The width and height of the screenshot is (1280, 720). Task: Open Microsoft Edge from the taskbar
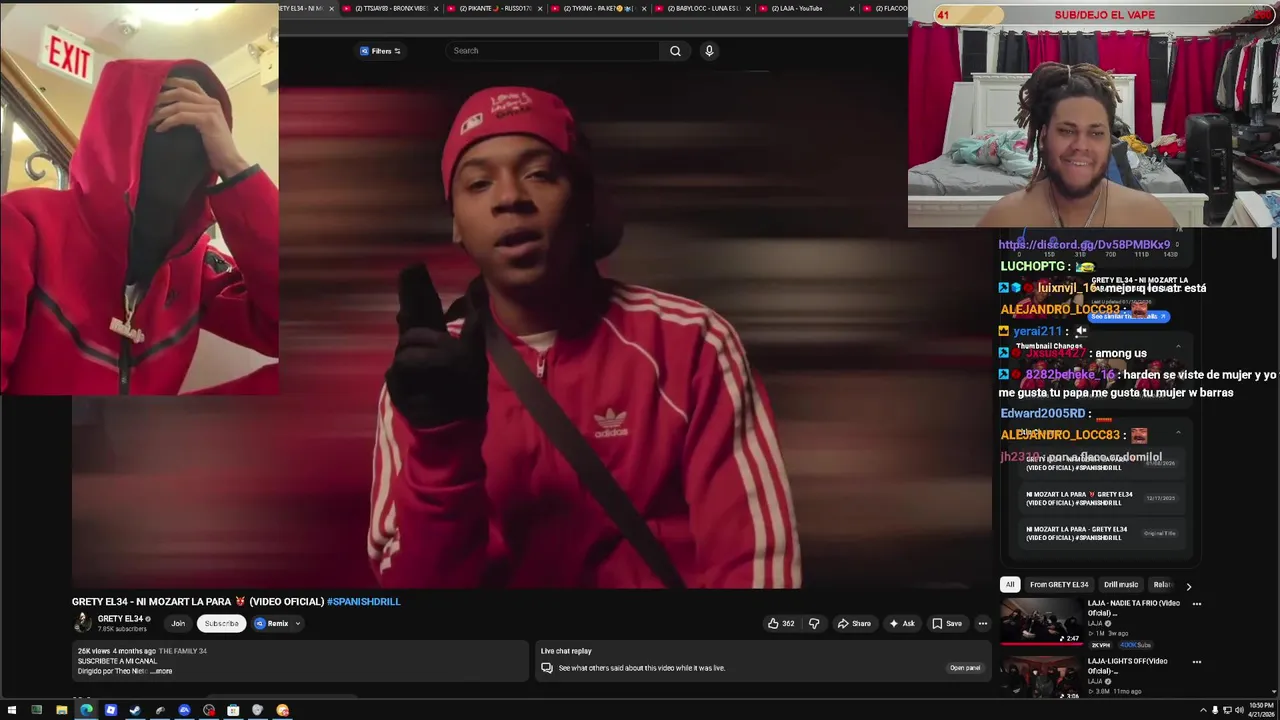[86, 710]
